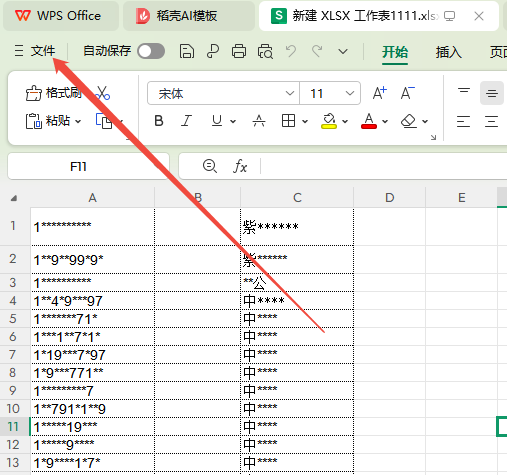Screen dimensions: 507x475
Task: Open font settings dialog launcher arrow
Action: click(433, 137)
